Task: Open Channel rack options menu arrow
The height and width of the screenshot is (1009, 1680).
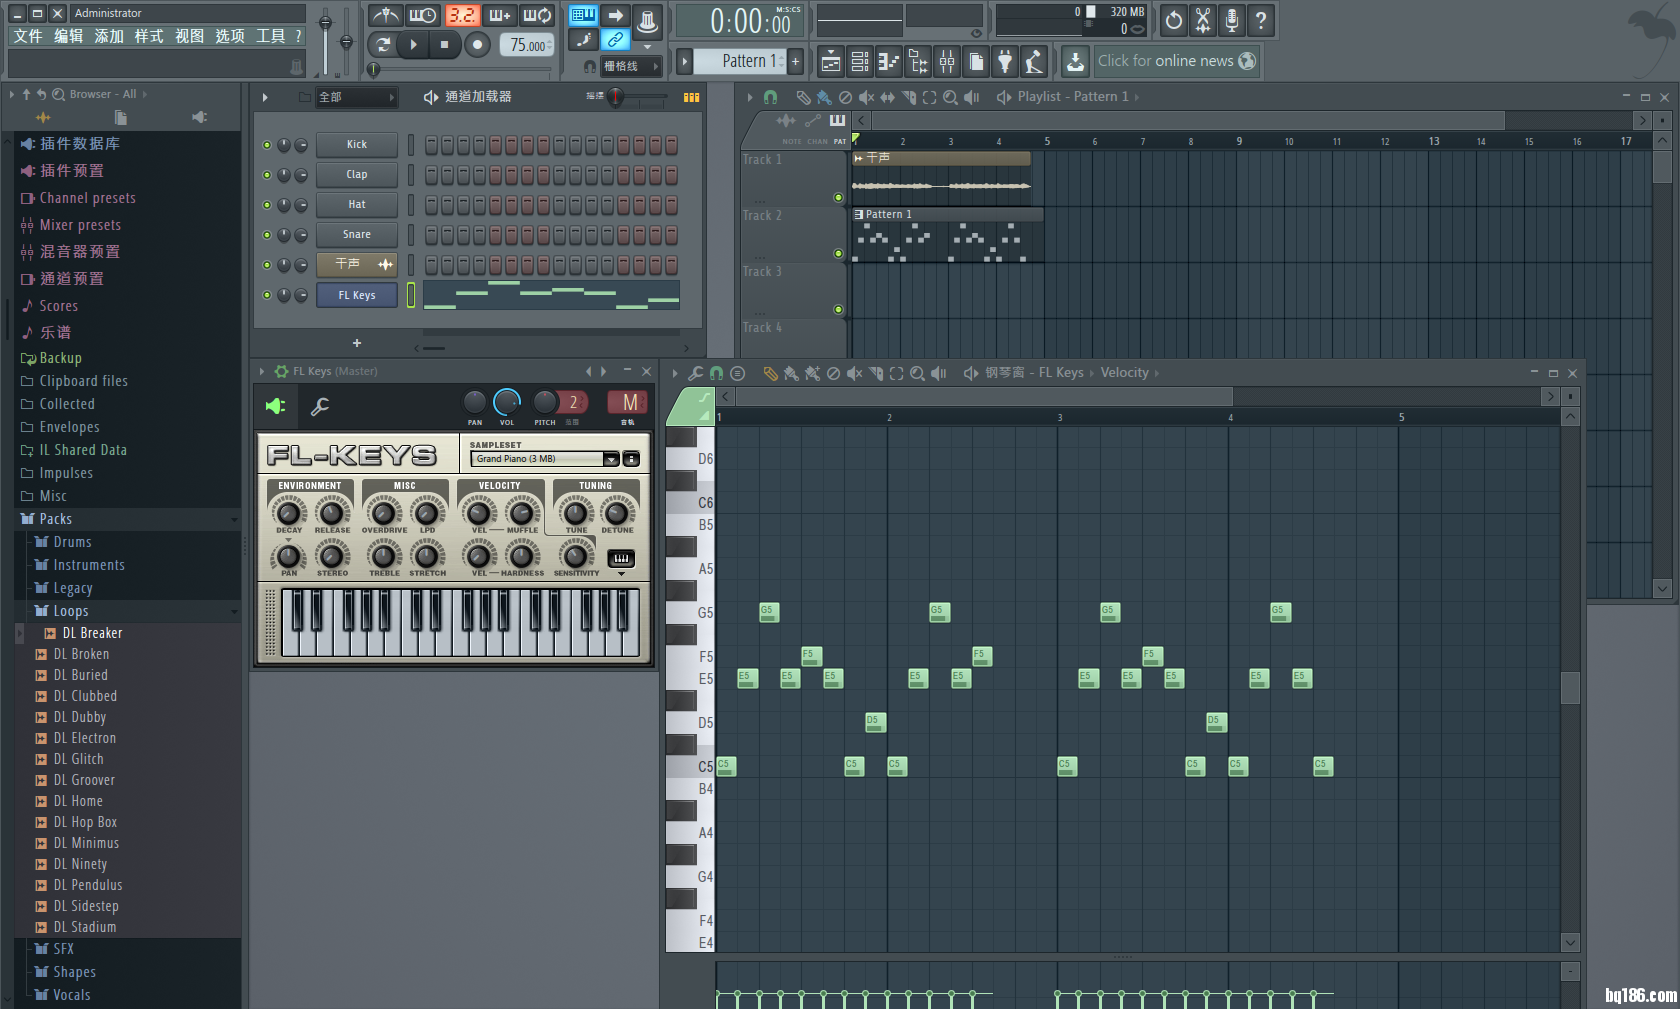Action: 265,97
